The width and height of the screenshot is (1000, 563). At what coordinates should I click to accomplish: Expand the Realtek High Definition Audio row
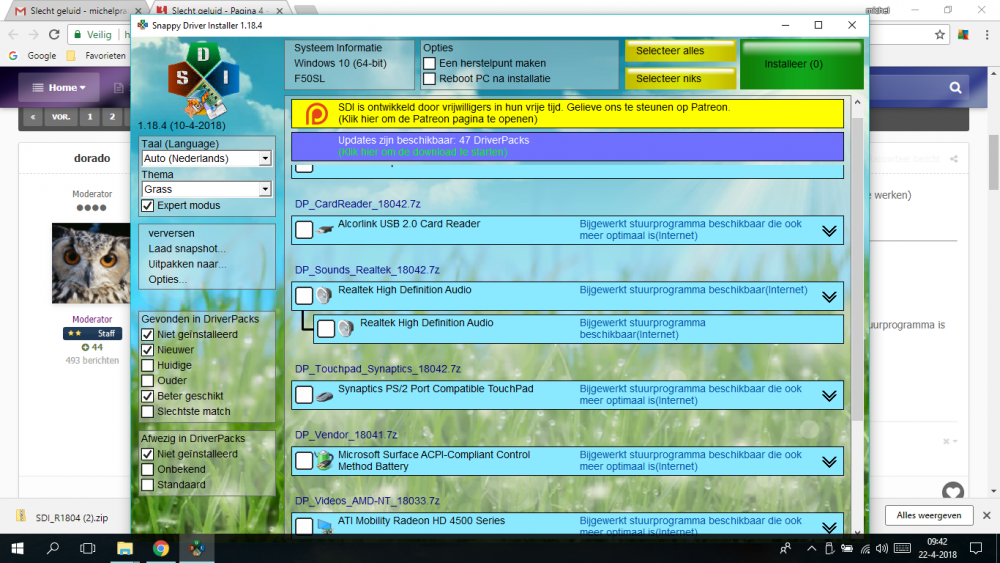pos(829,296)
